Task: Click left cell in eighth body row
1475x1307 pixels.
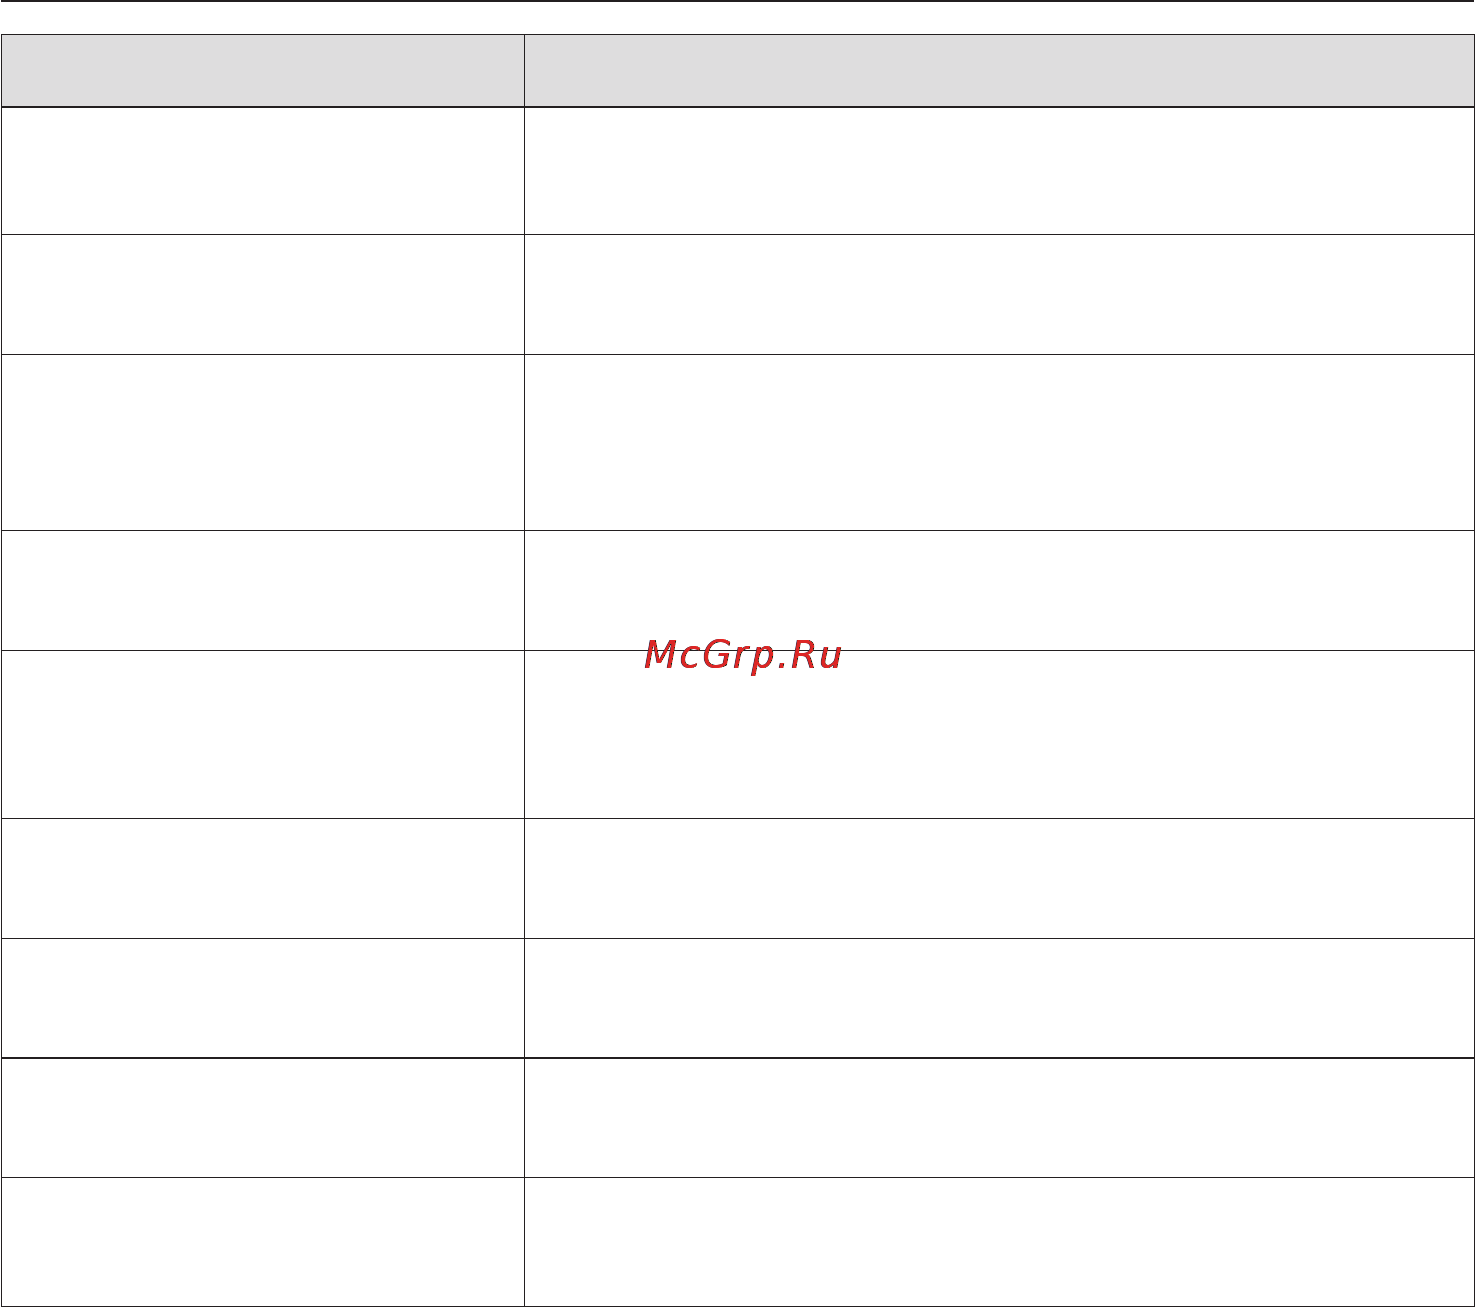Action: [262, 1118]
